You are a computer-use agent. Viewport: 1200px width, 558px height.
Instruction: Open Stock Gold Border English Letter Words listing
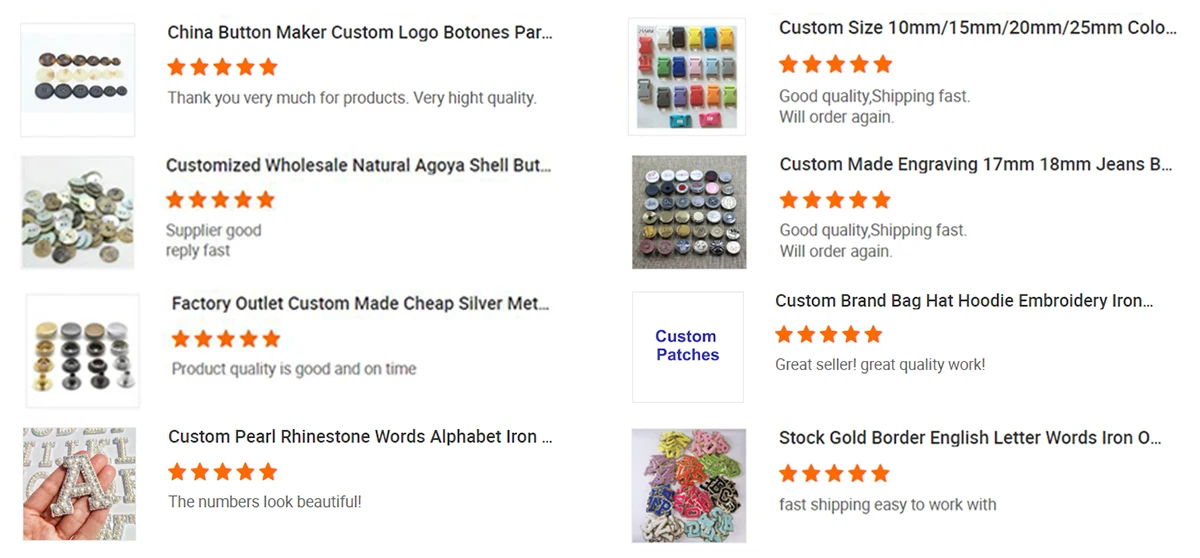970,438
